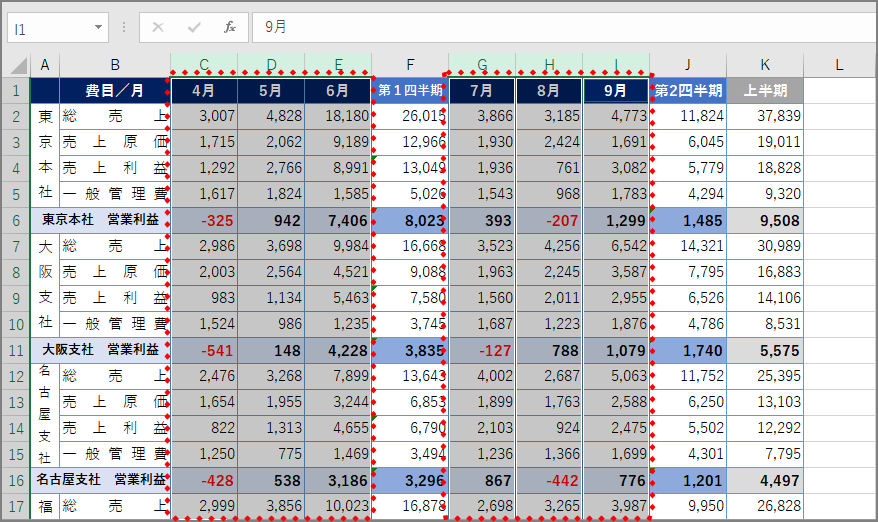Click the cell with value 18,180
The height and width of the screenshot is (522, 878).
point(338,116)
